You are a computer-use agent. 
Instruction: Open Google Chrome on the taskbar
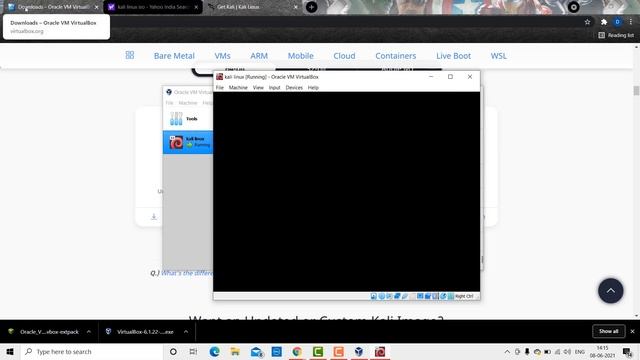tap(297, 351)
